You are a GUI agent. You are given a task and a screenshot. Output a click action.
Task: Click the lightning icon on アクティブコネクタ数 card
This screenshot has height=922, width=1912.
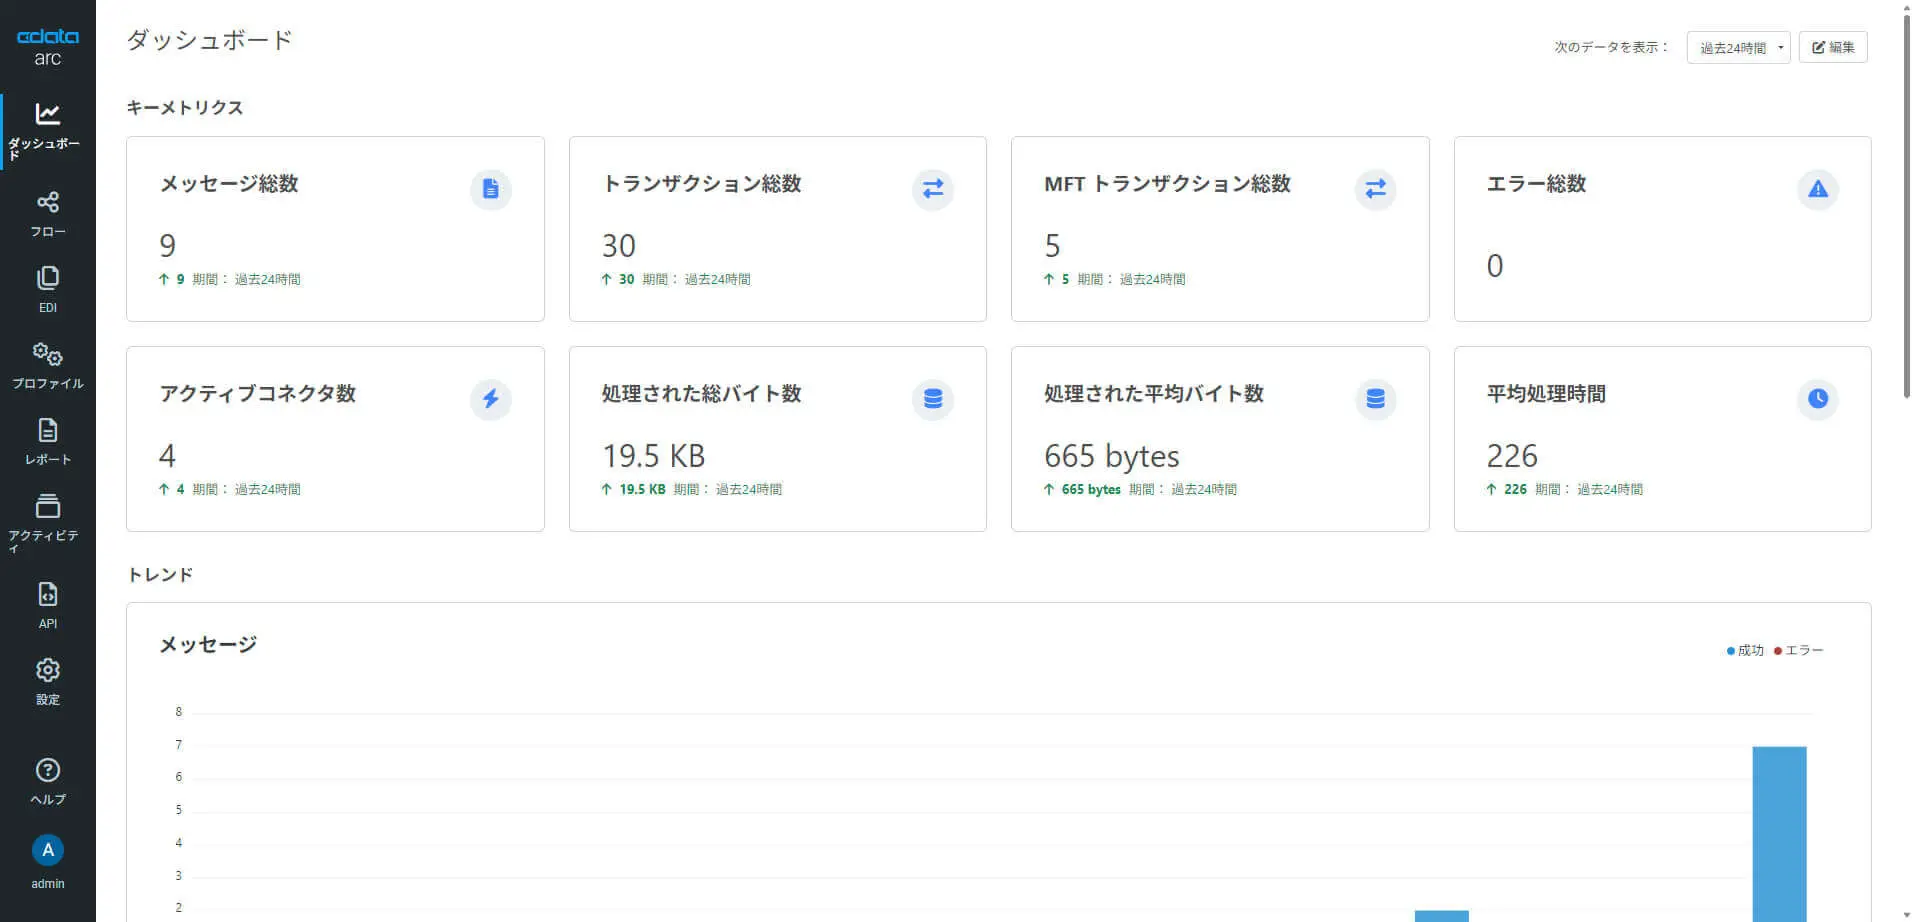tap(490, 399)
